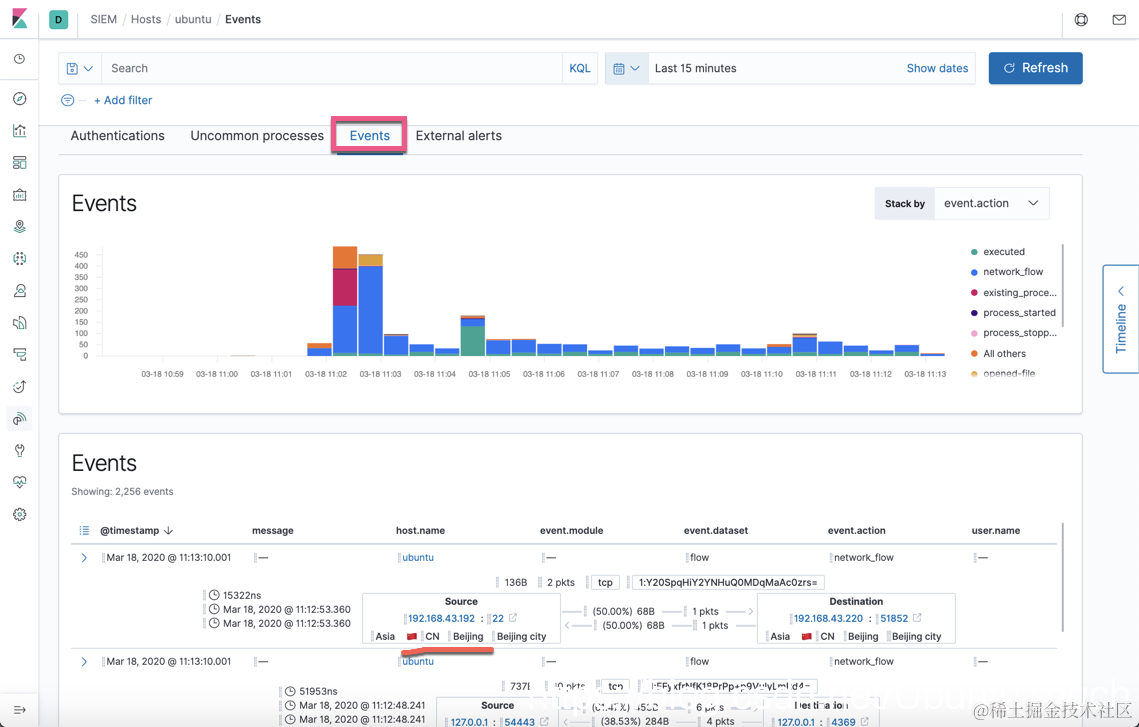Click the Last 15 minutes time range
Image resolution: width=1139 pixels, height=727 pixels.
click(x=695, y=68)
